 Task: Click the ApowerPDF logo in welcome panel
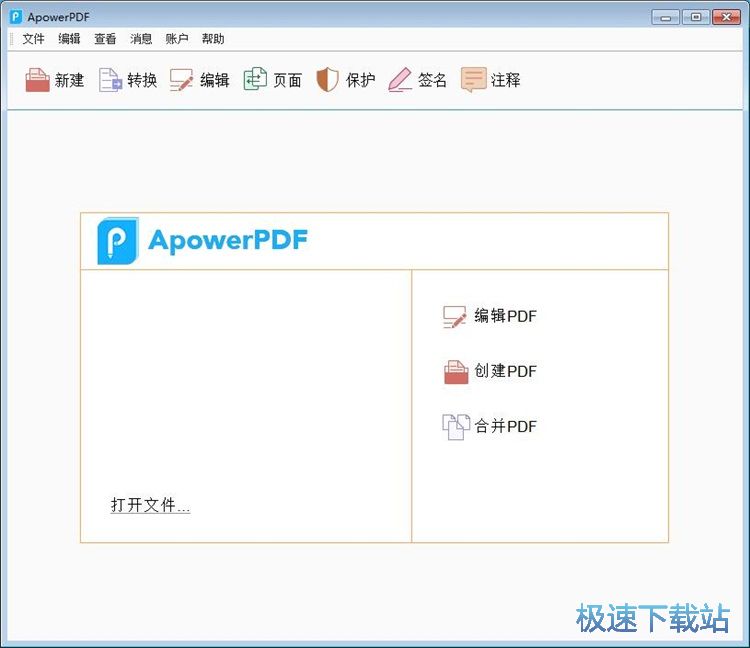coord(202,240)
